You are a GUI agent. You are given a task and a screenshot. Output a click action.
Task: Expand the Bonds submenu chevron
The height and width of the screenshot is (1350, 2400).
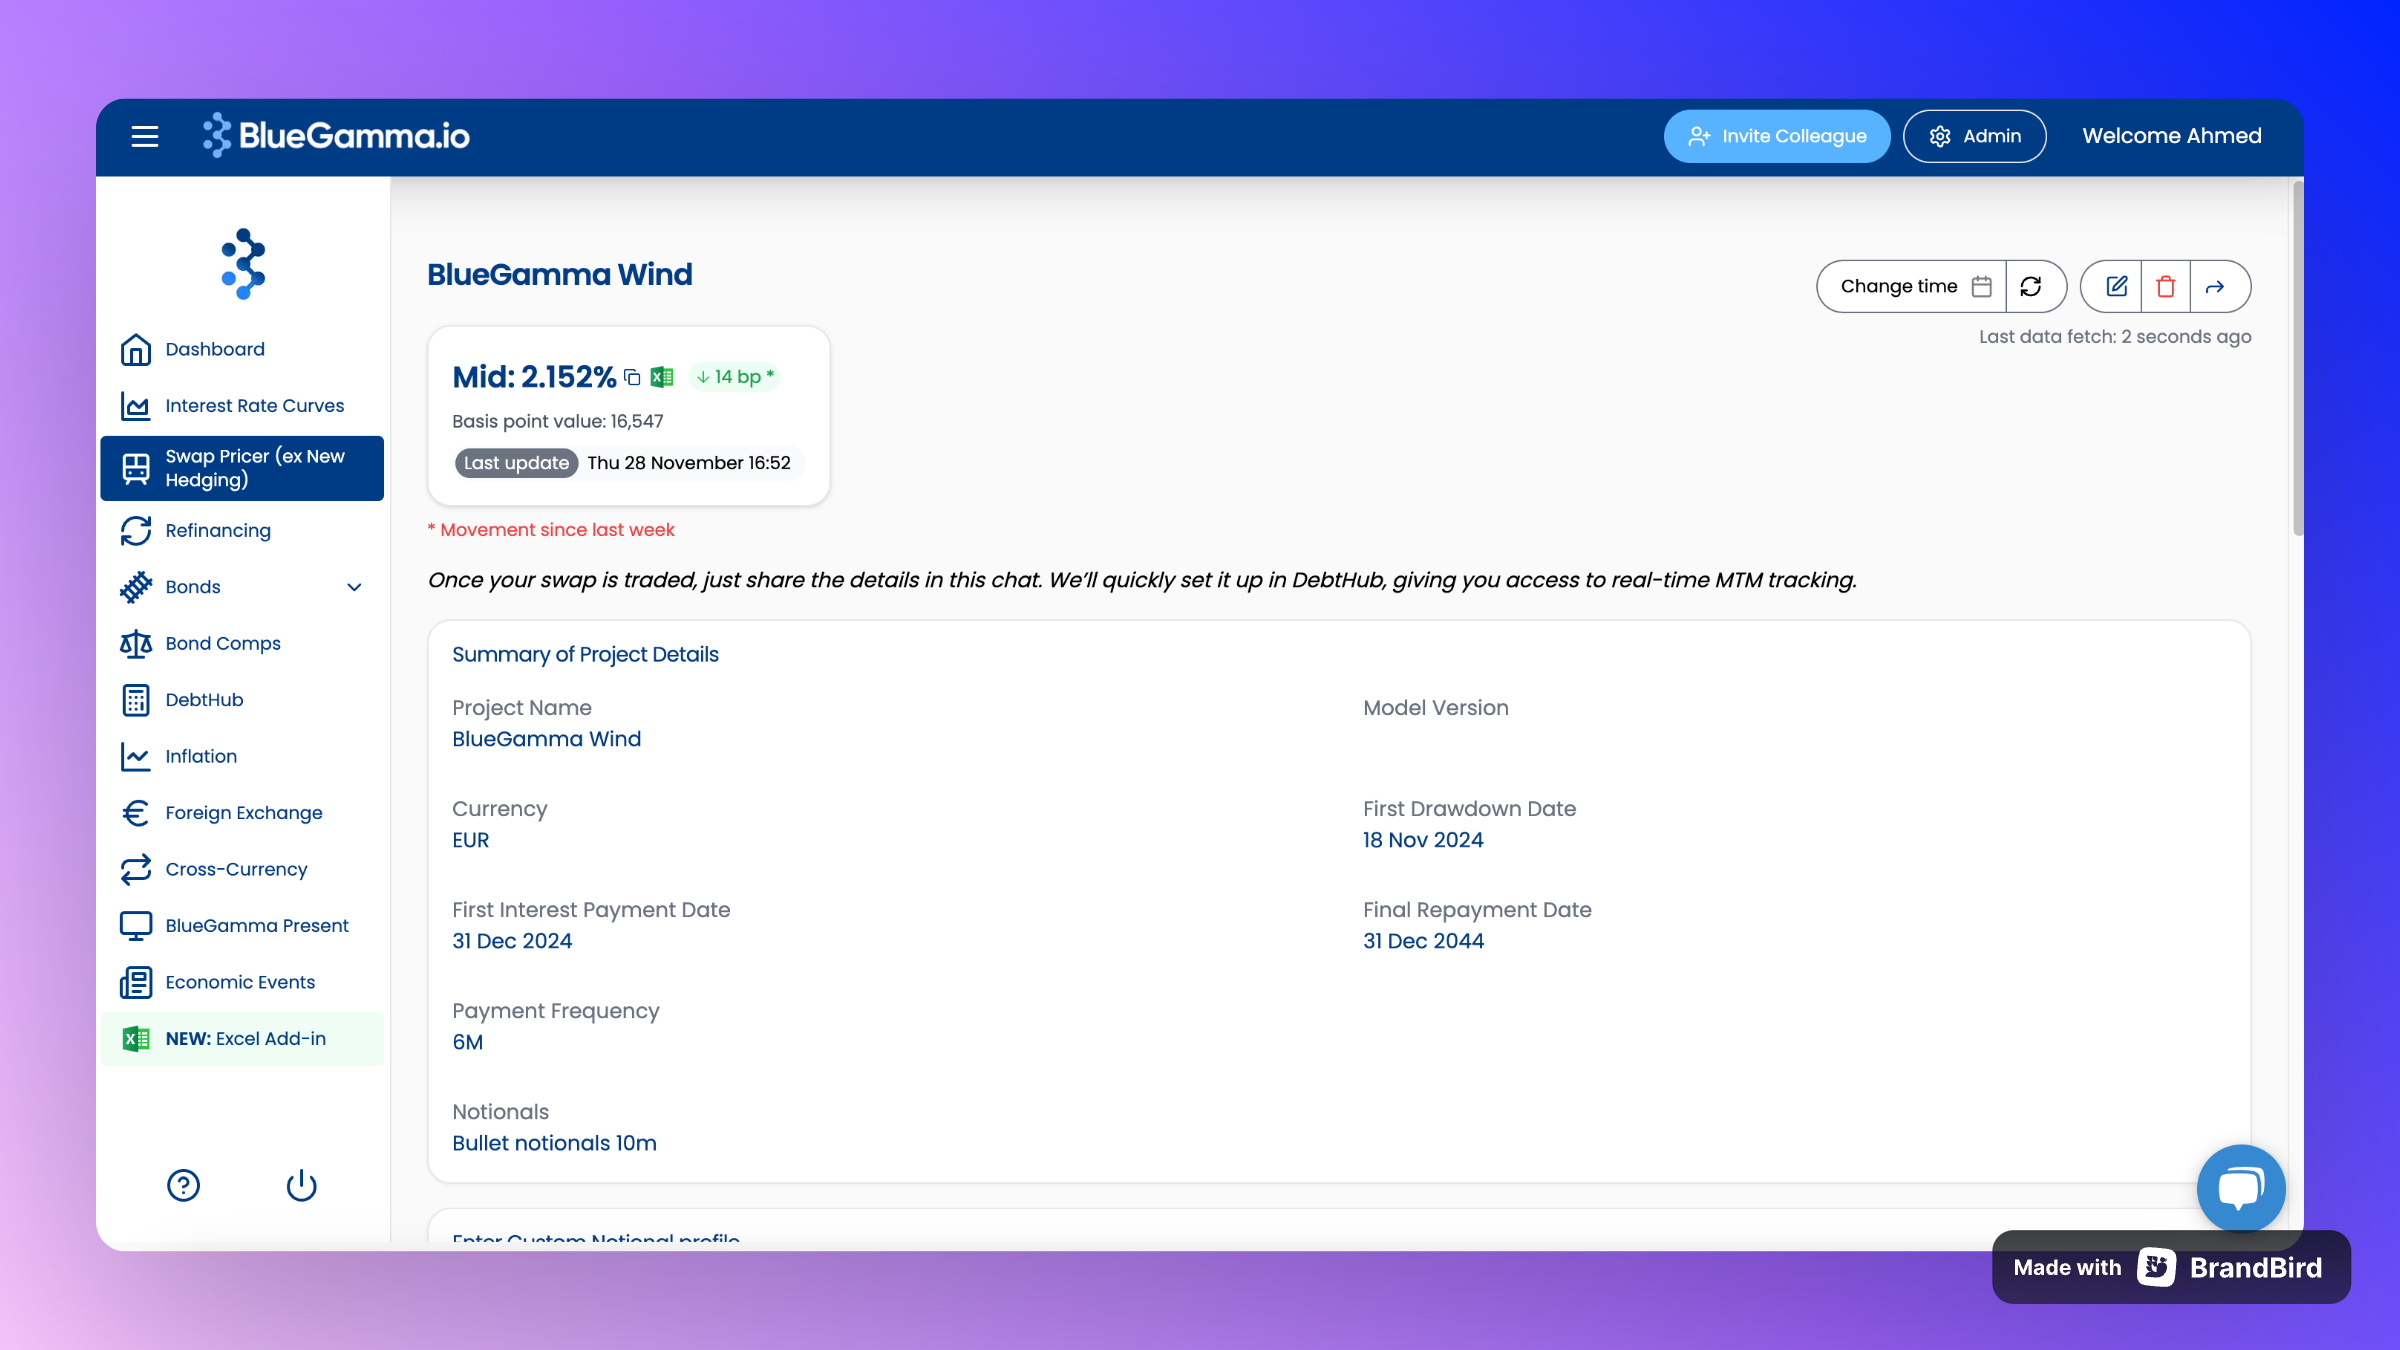tap(354, 587)
